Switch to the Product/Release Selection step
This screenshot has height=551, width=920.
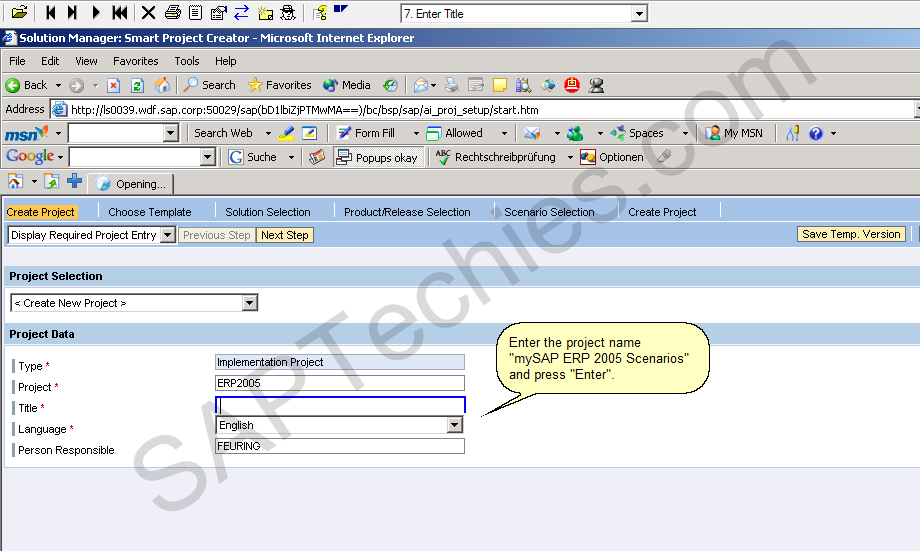click(407, 212)
